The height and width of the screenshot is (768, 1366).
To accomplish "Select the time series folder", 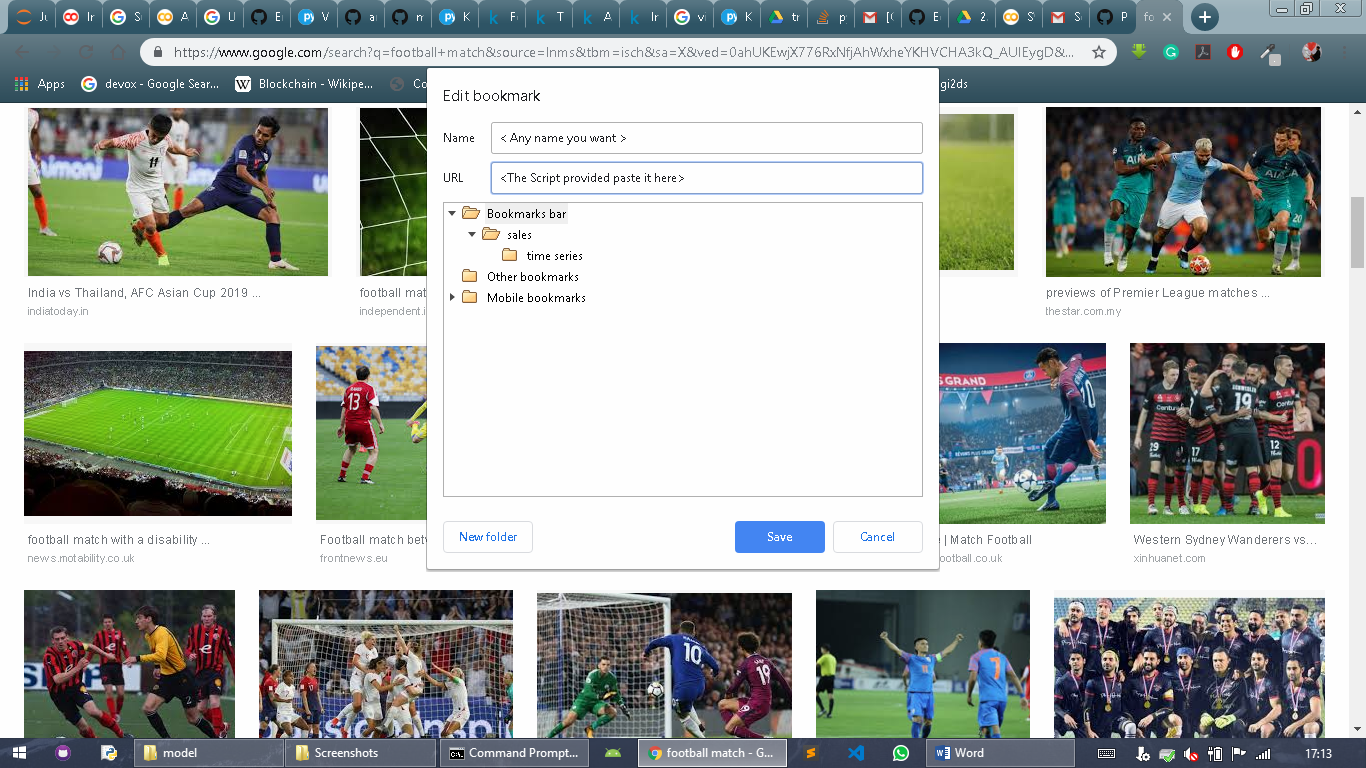I will coord(553,255).
